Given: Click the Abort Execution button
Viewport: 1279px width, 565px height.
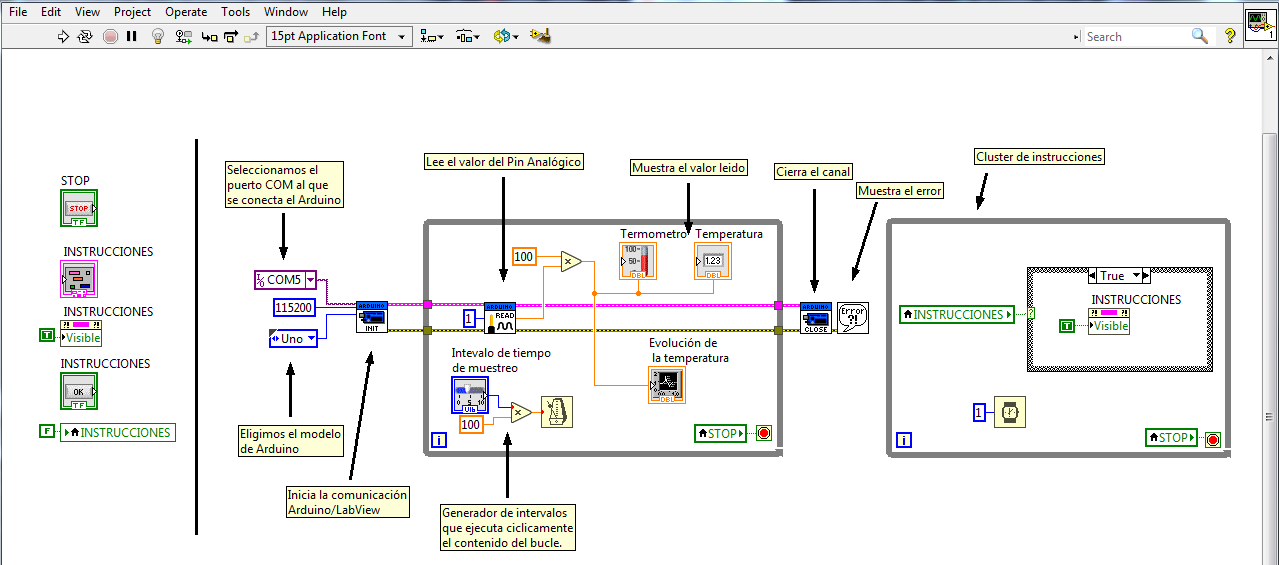Looking at the screenshot, I should (110, 36).
